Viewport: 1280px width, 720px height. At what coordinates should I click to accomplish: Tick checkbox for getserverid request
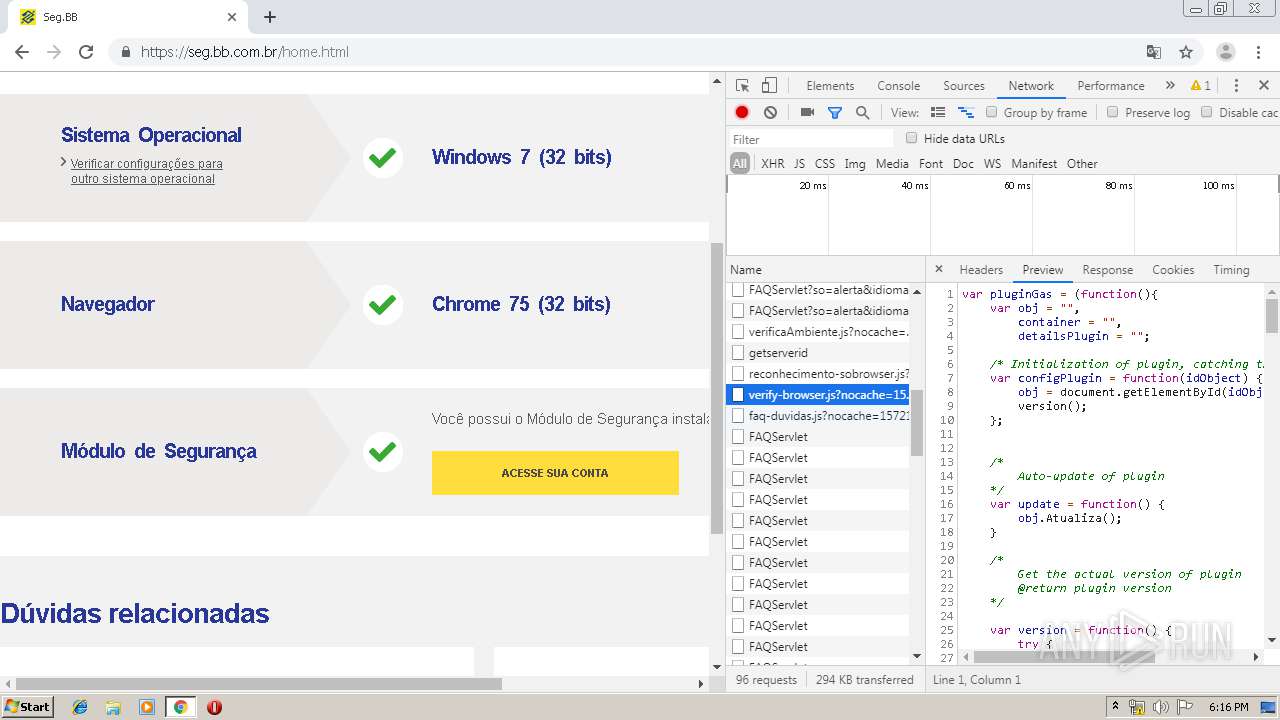(x=738, y=353)
